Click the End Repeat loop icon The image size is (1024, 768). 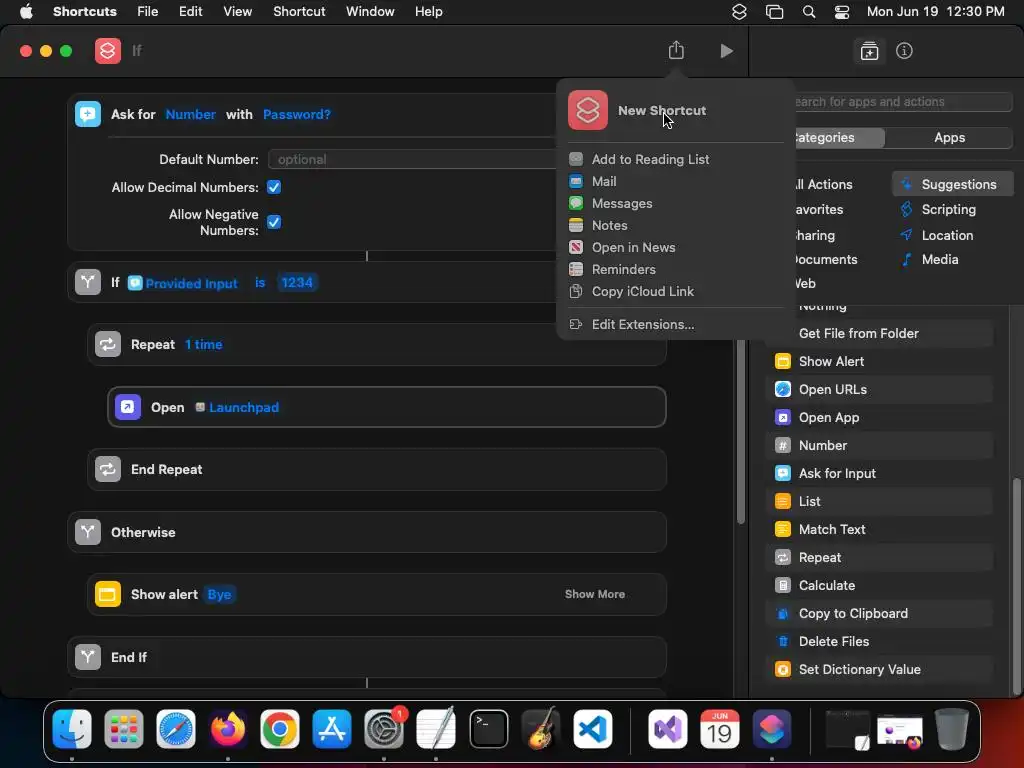click(108, 469)
